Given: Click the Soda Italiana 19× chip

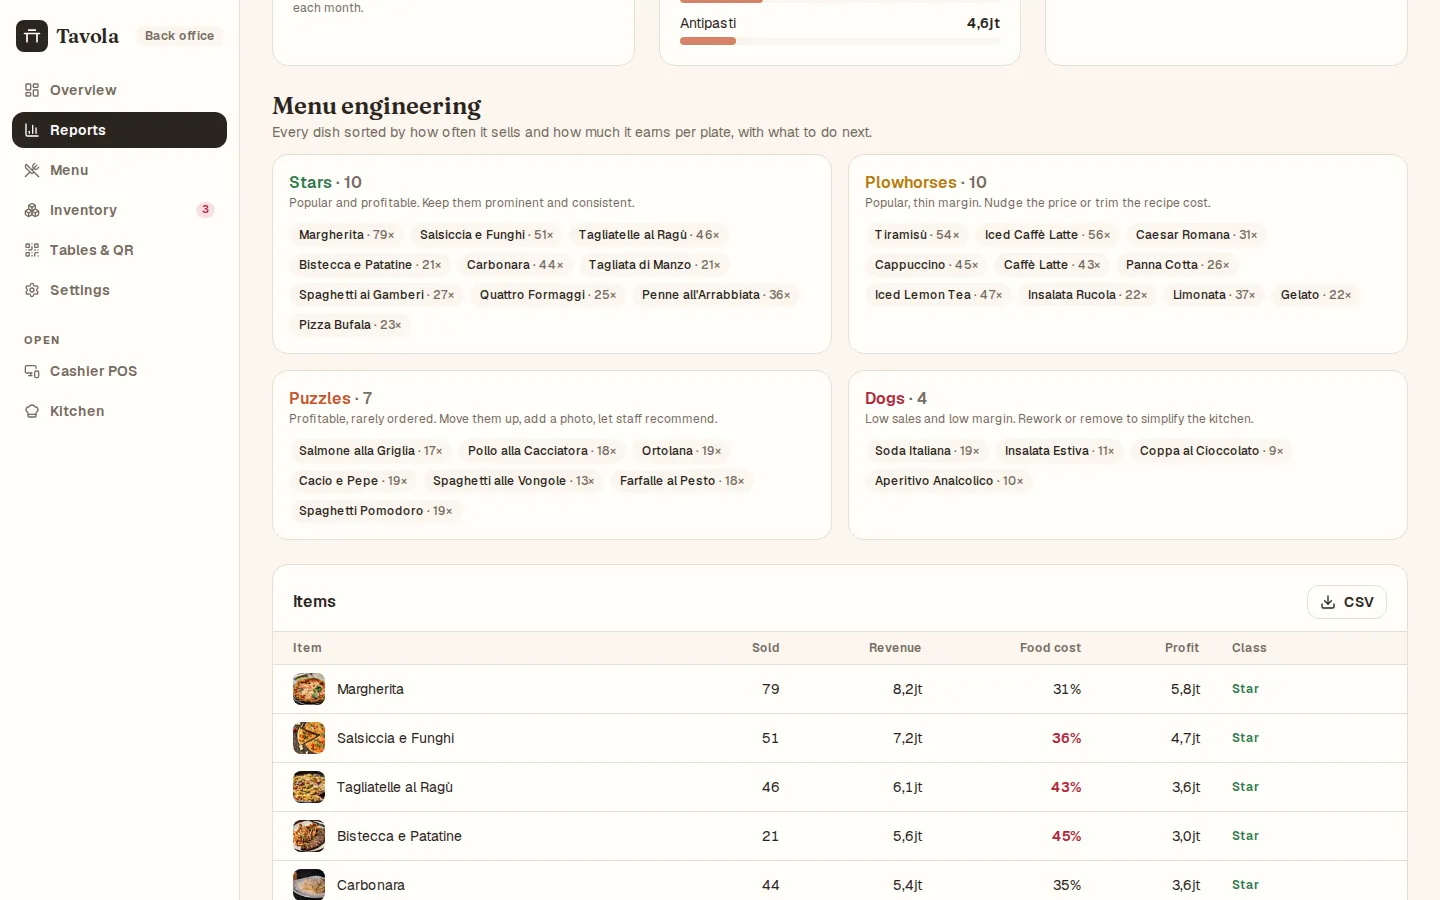Looking at the screenshot, I should click(x=927, y=451).
